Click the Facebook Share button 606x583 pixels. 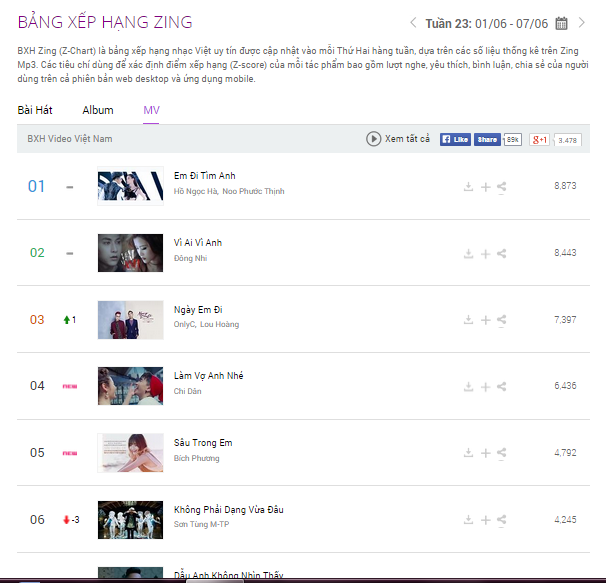pyautogui.click(x=487, y=140)
